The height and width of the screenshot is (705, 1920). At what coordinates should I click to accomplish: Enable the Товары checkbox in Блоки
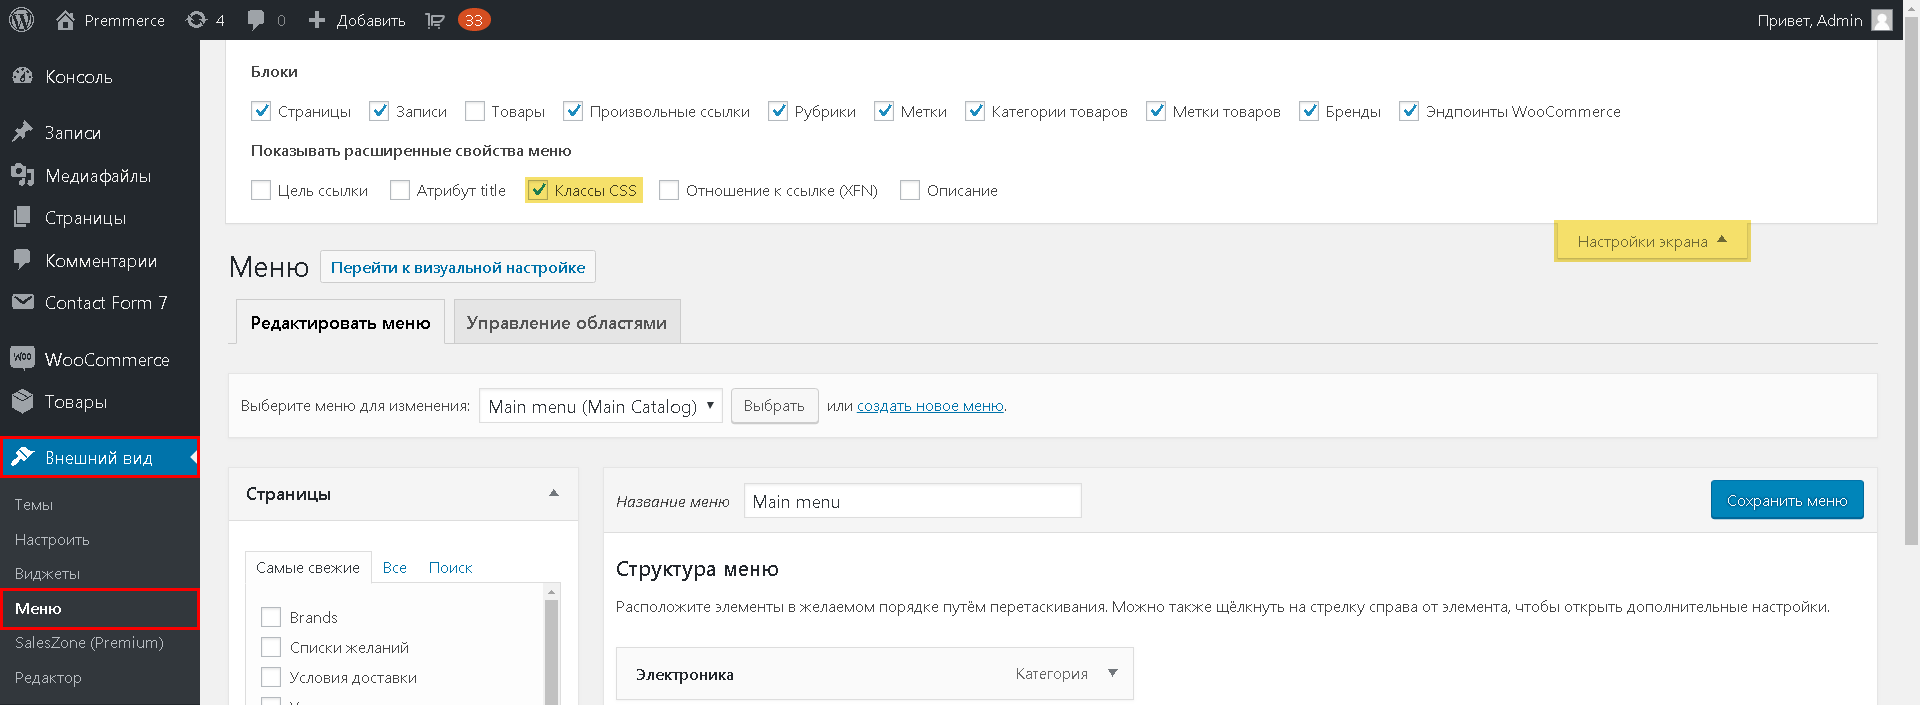pyautogui.click(x=475, y=111)
